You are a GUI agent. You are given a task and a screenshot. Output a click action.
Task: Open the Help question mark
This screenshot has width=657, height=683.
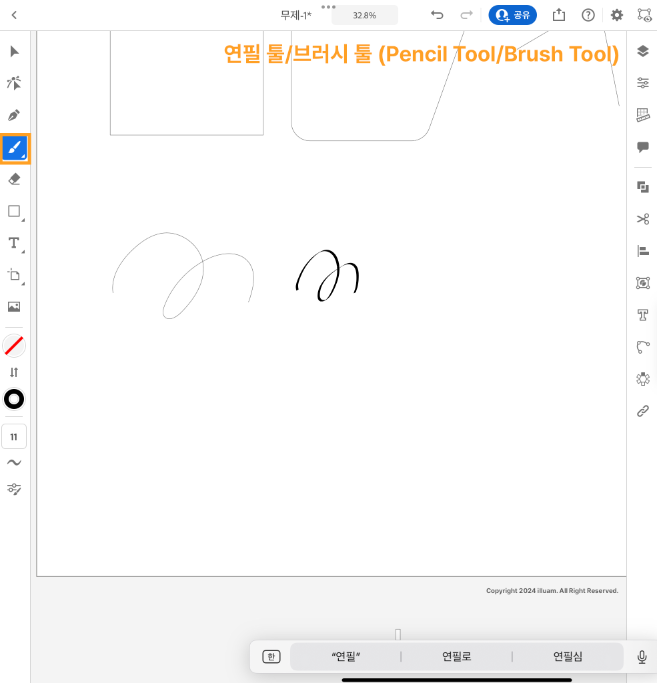tap(588, 15)
